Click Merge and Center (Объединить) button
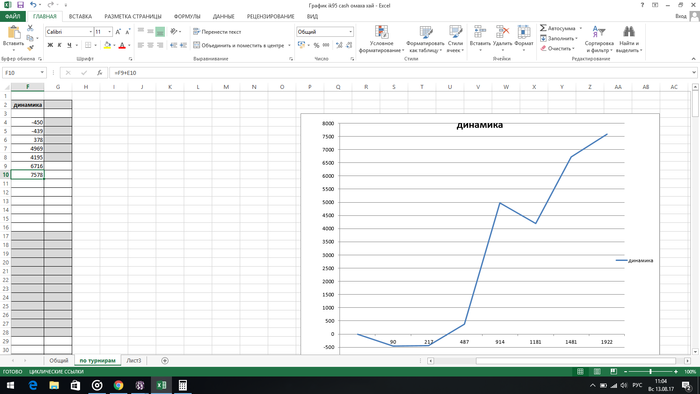Screen dimensions: 700x394 coord(239,45)
